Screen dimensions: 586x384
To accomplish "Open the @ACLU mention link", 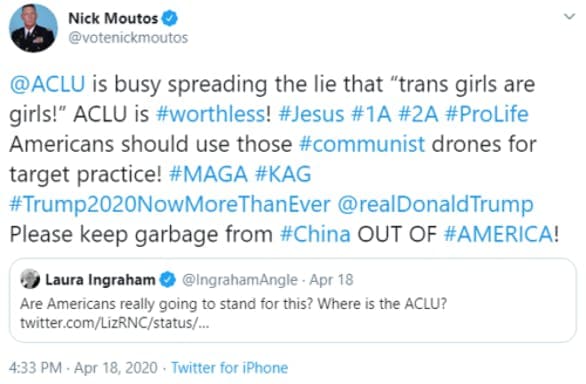I will pos(47,84).
